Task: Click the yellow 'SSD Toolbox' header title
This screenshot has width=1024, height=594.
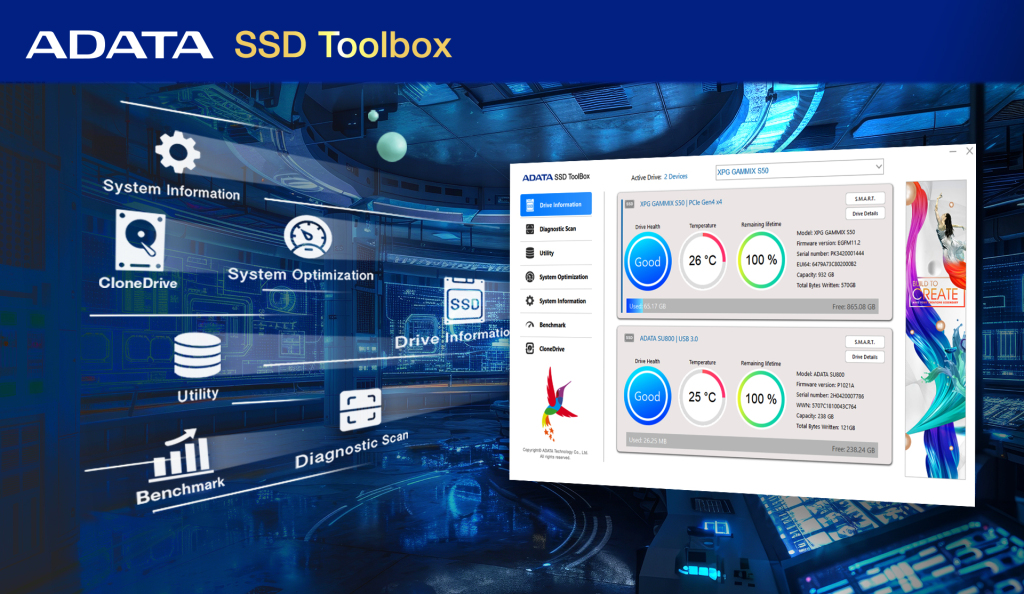Action: point(343,45)
